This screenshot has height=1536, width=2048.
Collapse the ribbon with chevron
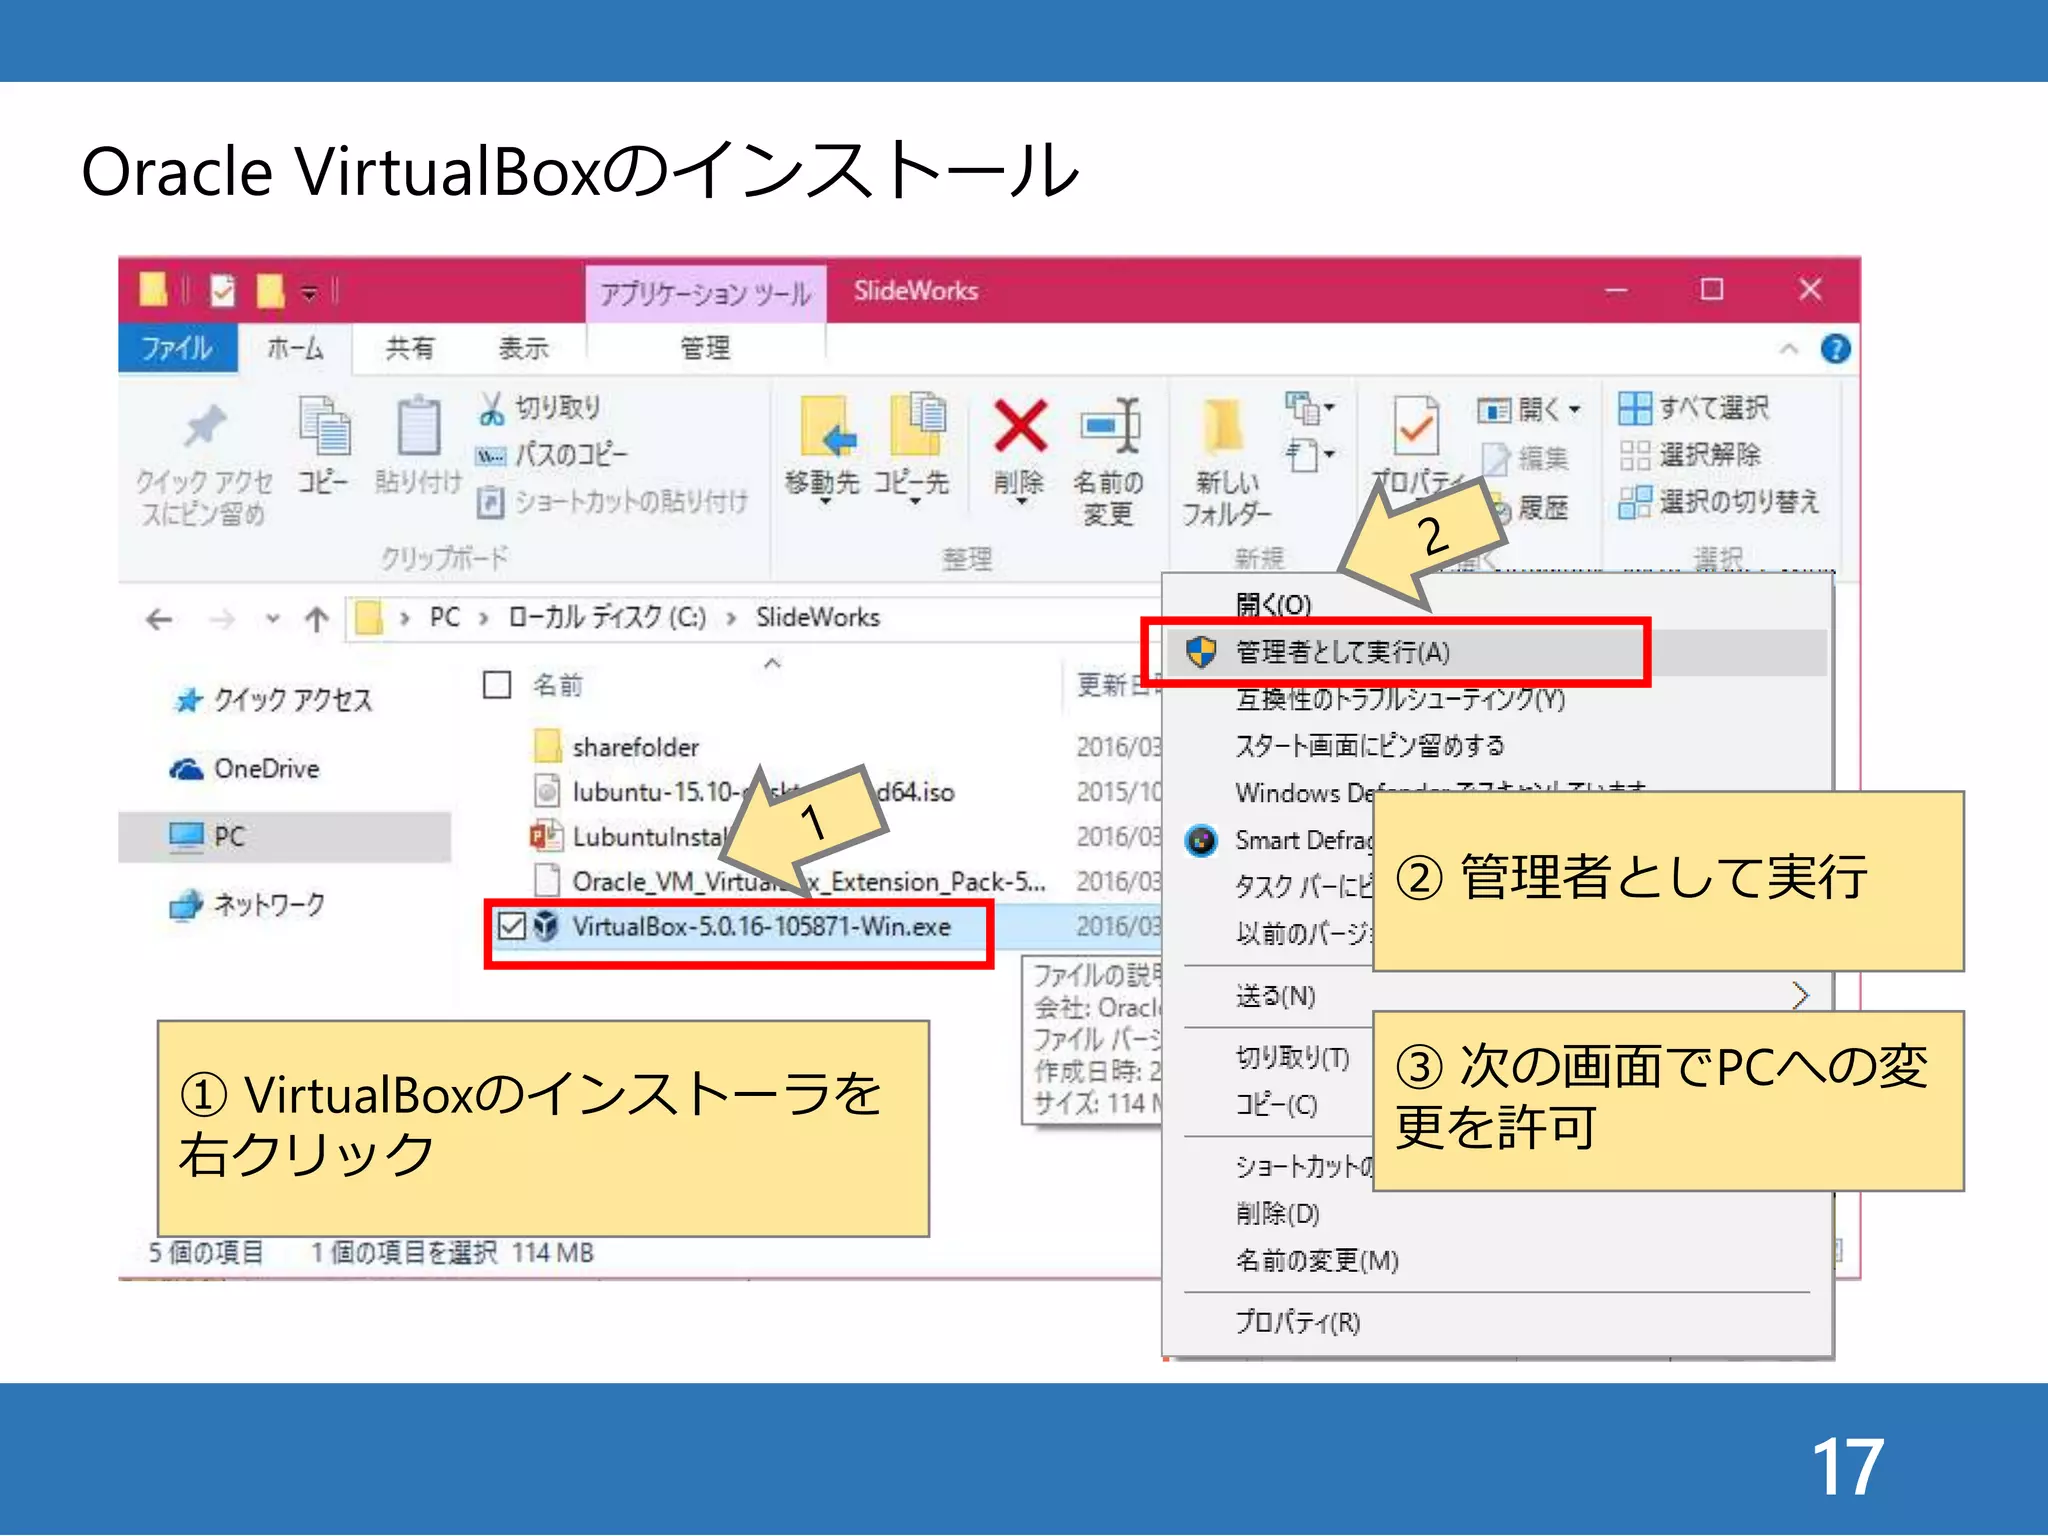[x=1789, y=349]
